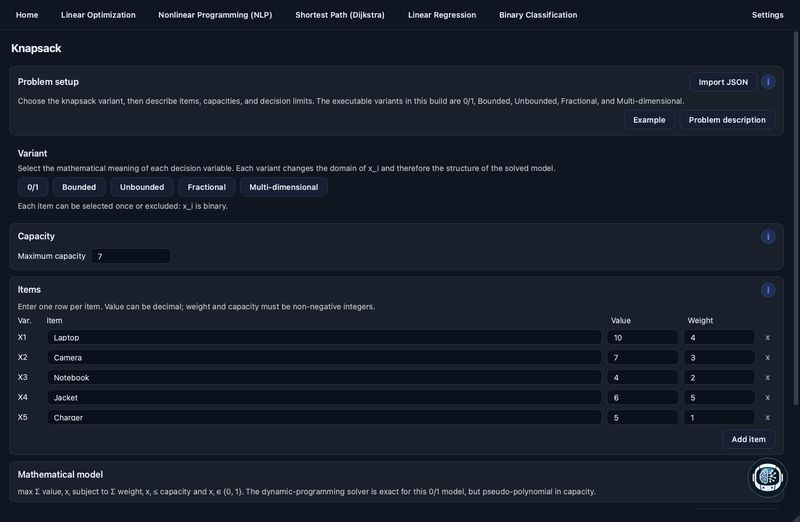Edit the Camera value field
Screen dimensions: 800x522
642,357
